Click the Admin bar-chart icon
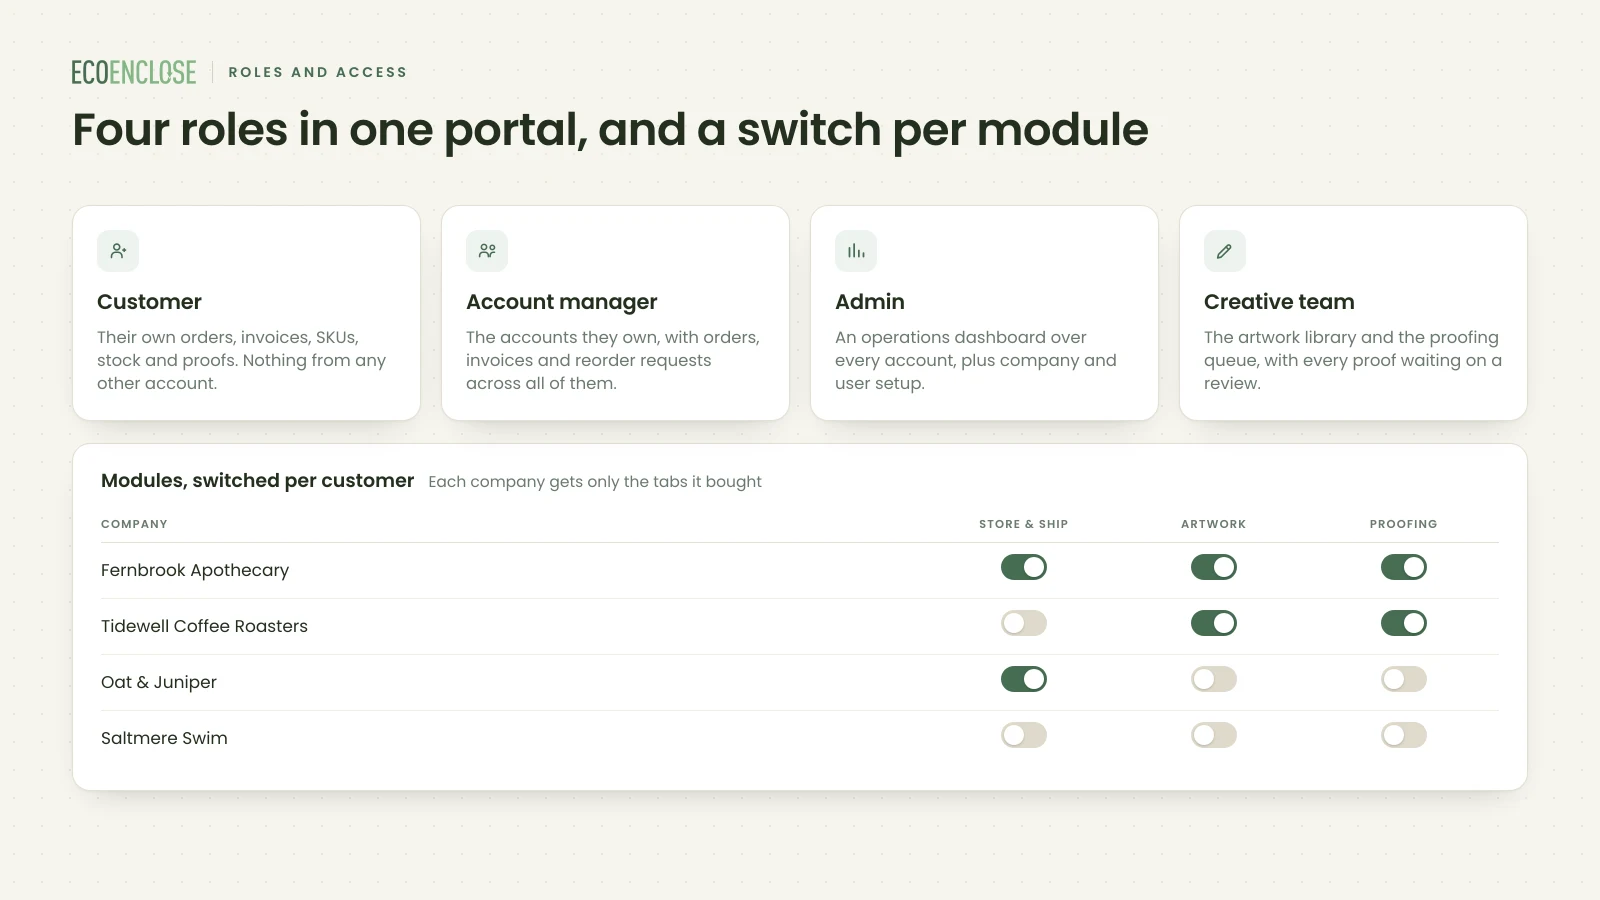The image size is (1600, 900). pos(856,251)
